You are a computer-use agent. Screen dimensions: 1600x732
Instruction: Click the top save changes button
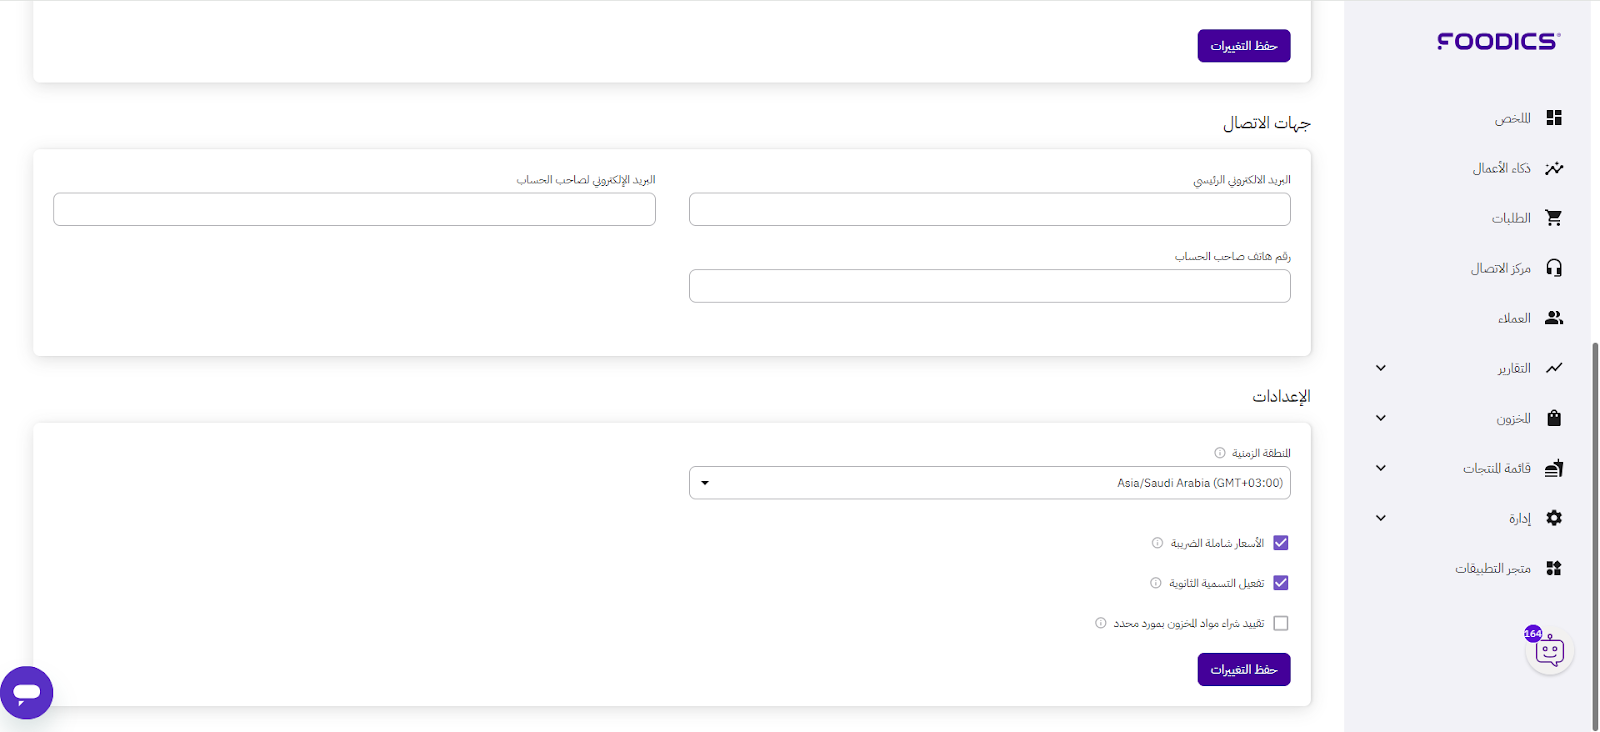click(x=1243, y=46)
